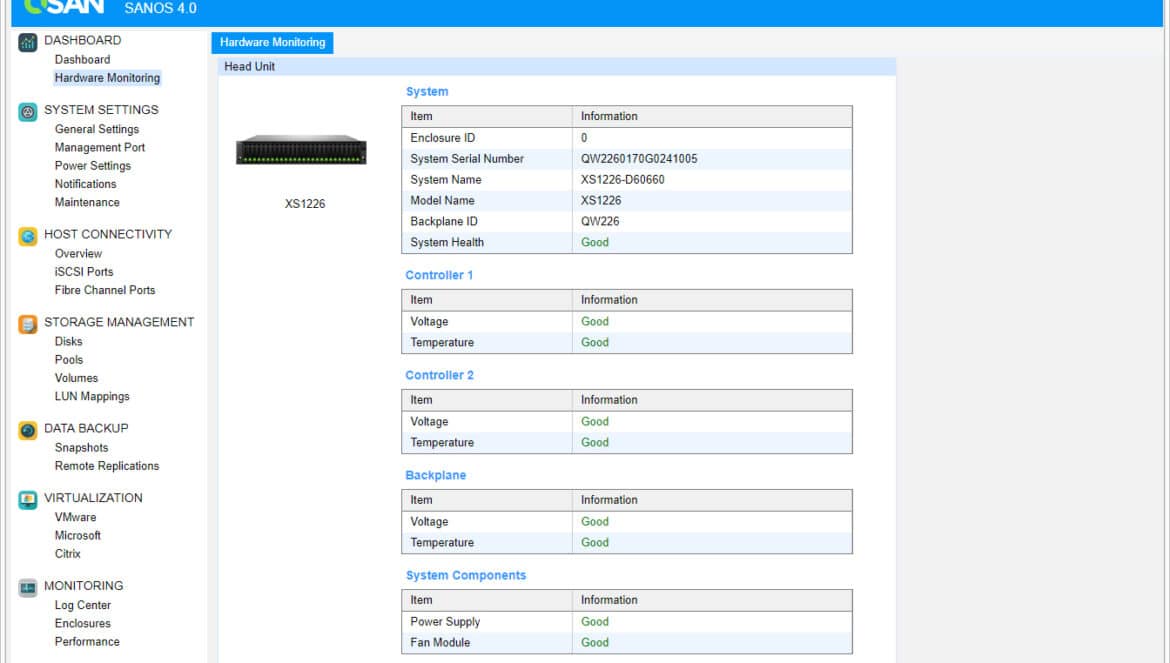This screenshot has width=1170, height=663.
Task: Switch to the Hardware Monitoring tab
Action: pos(272,43)
